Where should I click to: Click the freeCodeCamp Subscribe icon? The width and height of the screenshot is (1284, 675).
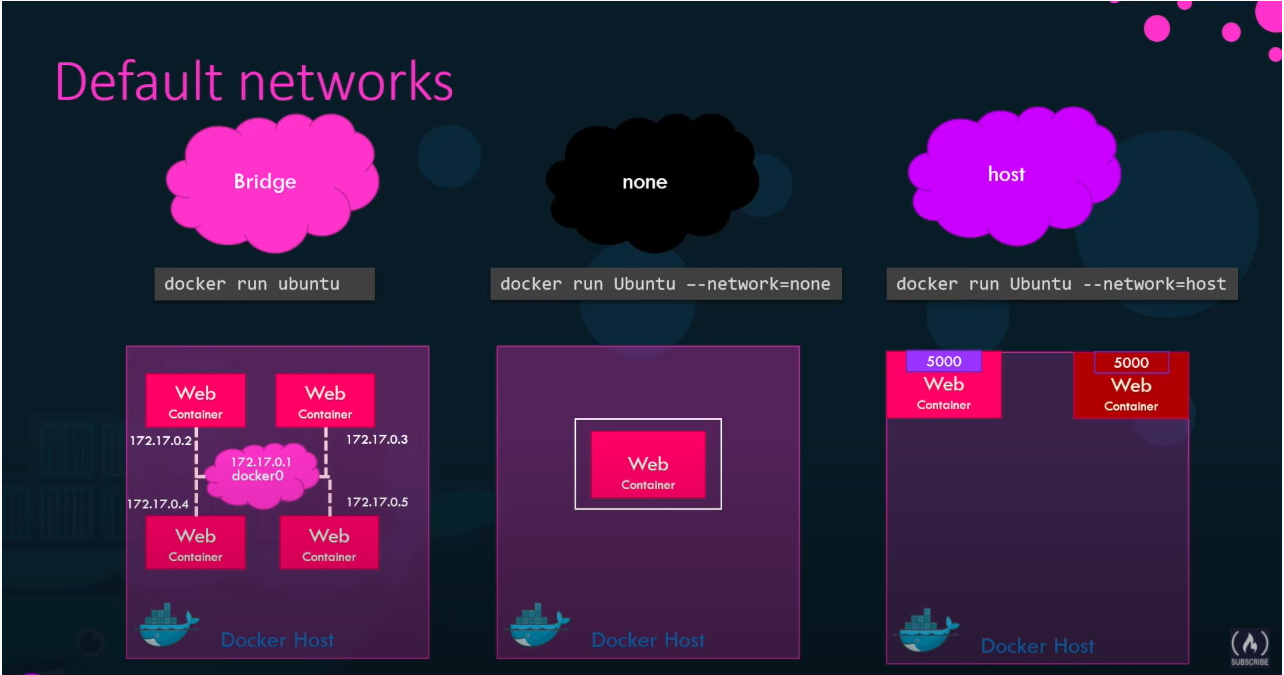click(1250, 648)
